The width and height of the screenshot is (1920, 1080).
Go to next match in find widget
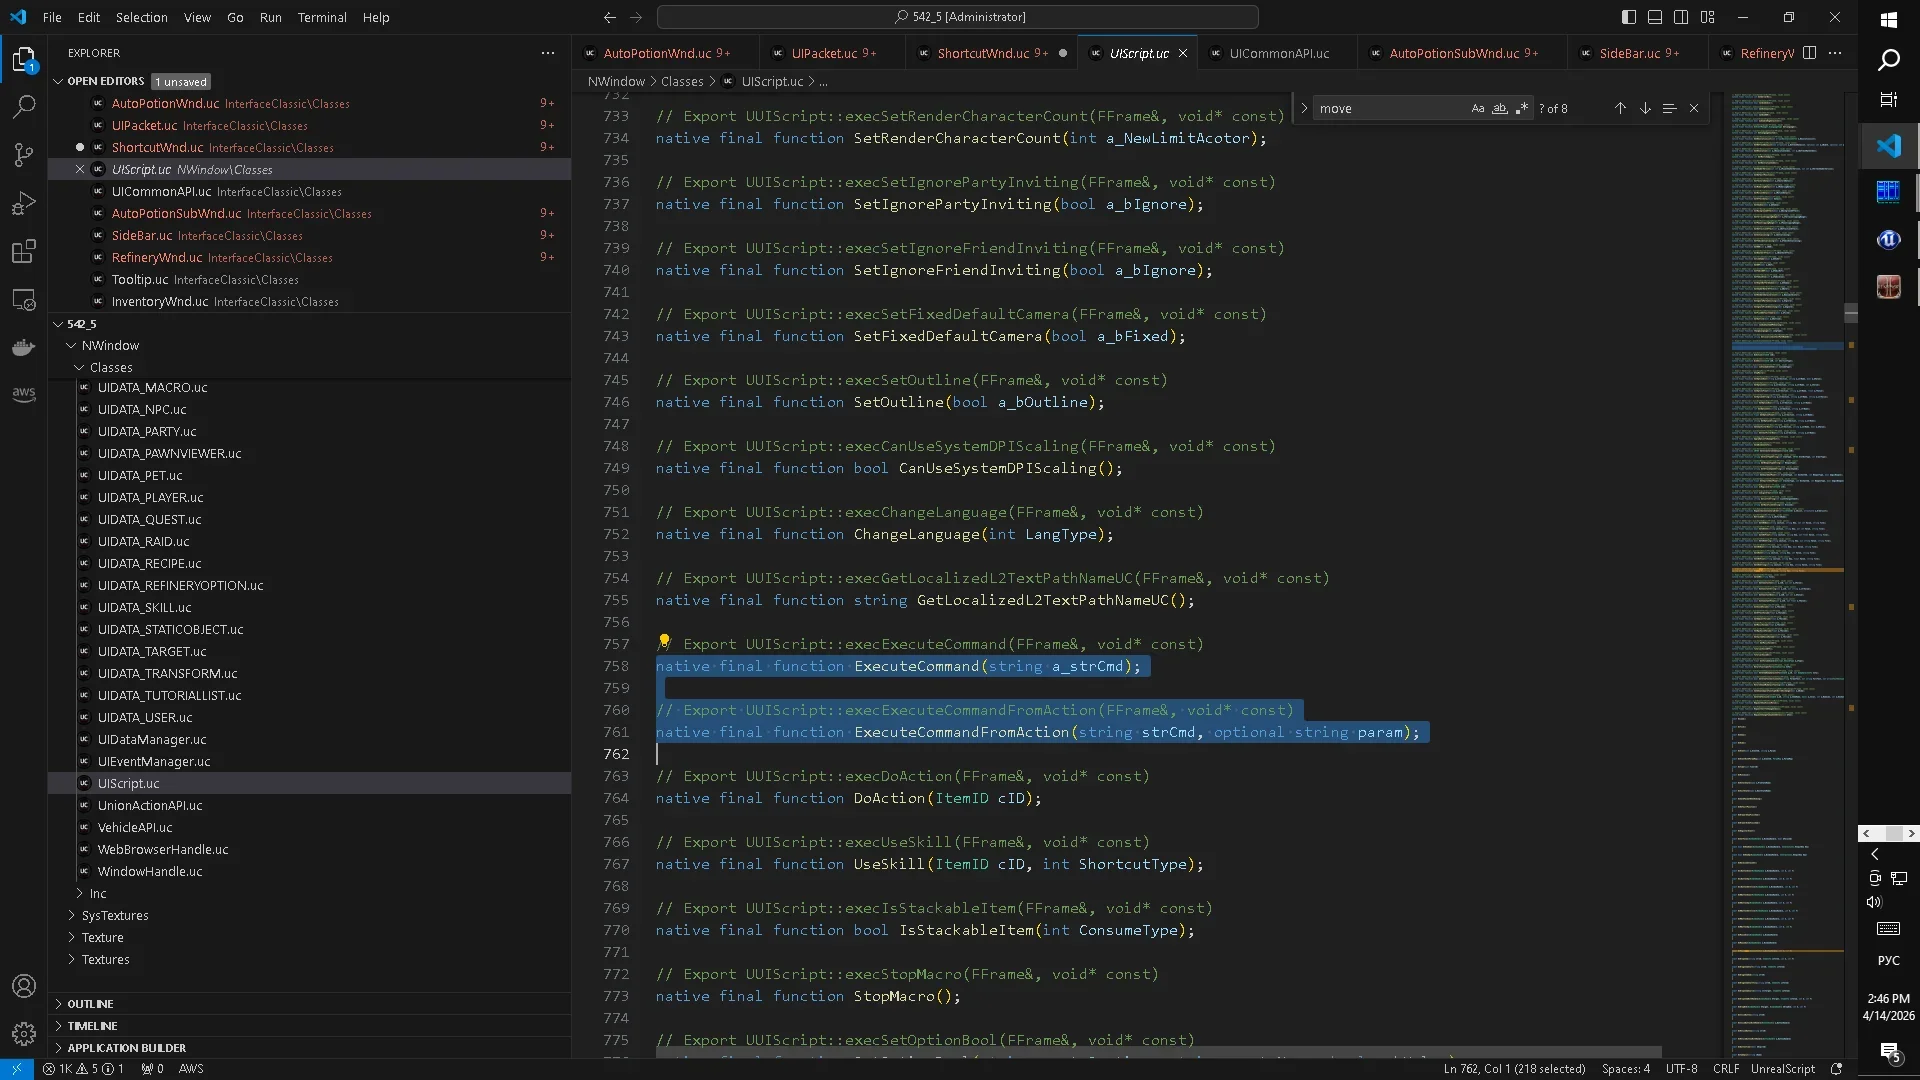pyautogui.click(x=1645, y=108)
